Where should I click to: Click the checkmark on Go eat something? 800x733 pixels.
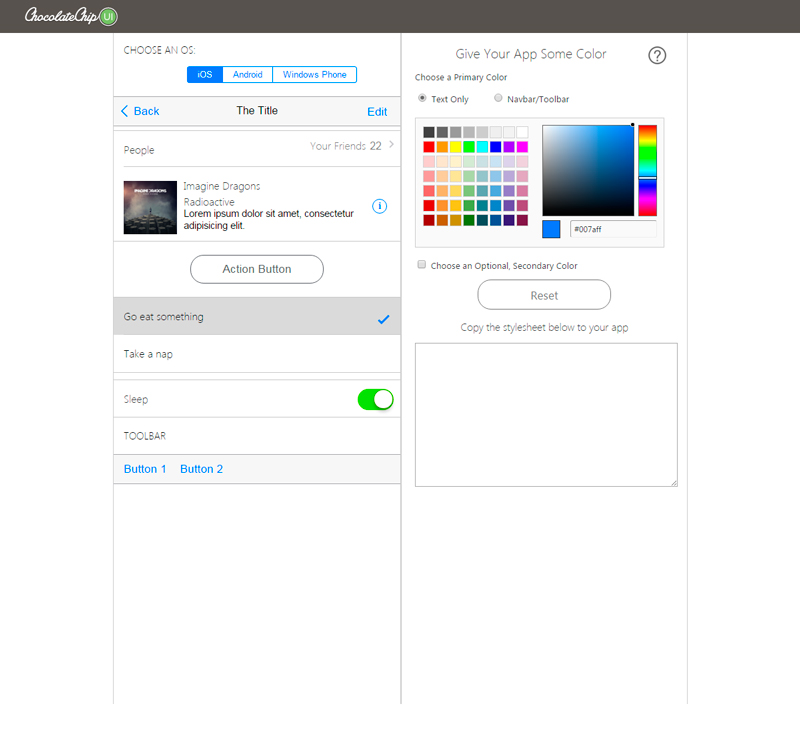pos(383,319)
